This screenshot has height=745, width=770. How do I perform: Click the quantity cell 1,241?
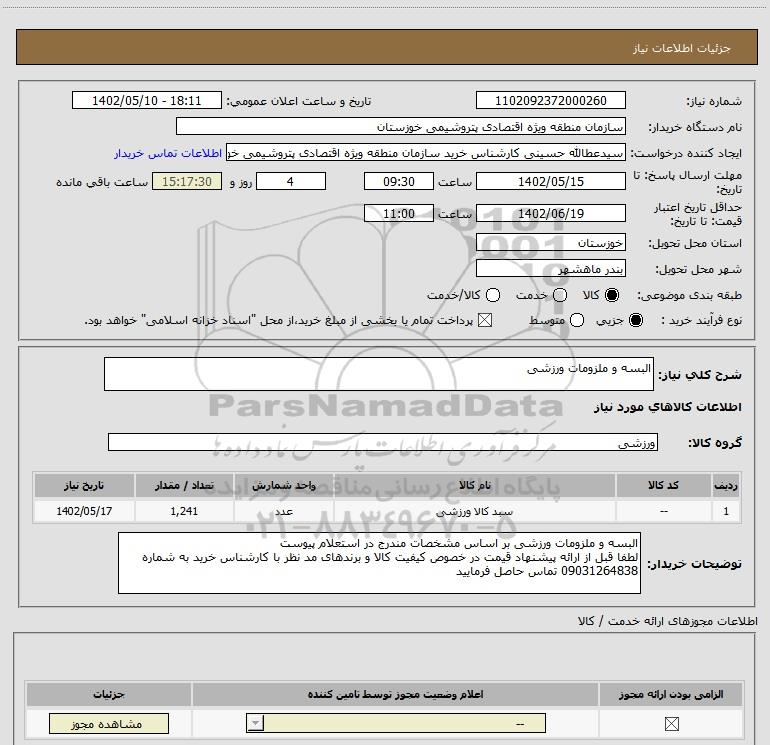[184, 511]
